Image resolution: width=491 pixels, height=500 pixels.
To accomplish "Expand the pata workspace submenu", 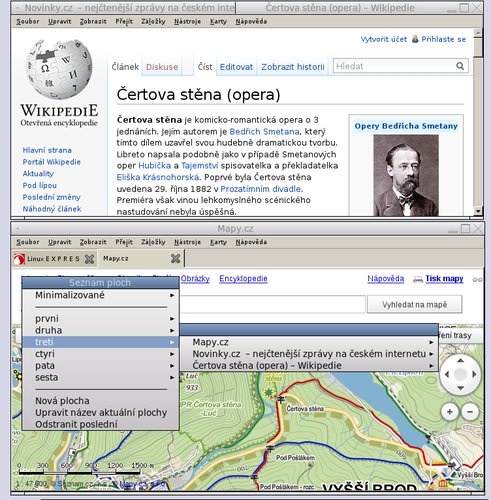I will click(x=101, y=366).
